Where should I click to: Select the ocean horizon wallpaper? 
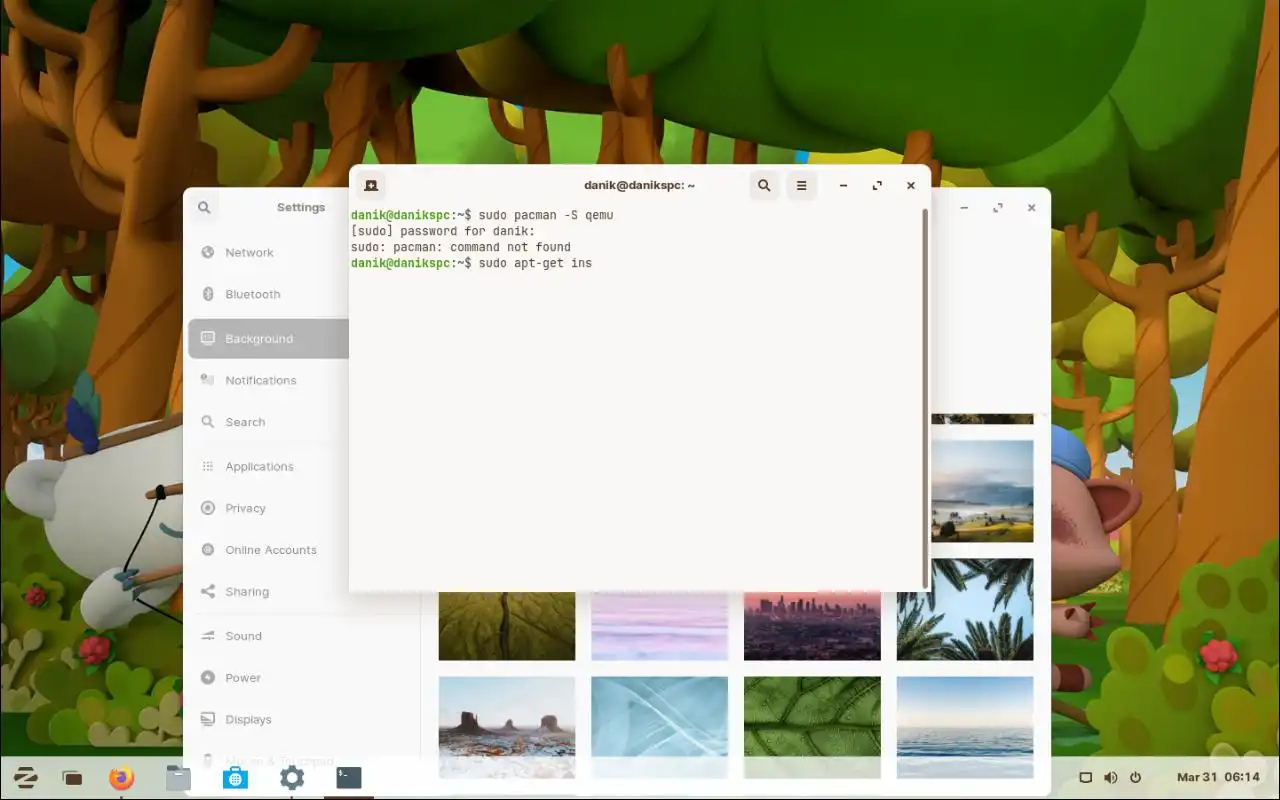pyautogui.click(x=965, y=727)
